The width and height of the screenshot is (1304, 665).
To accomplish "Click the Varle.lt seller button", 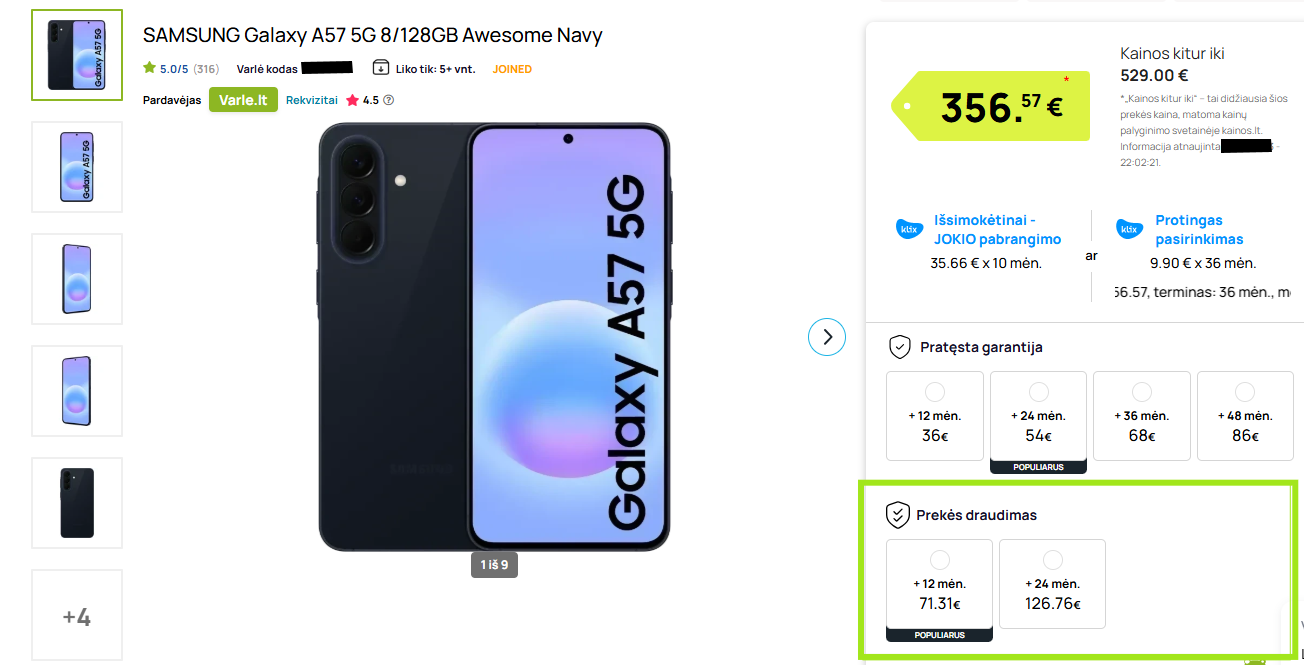I will pyautogui.click(x=243, y=100).
